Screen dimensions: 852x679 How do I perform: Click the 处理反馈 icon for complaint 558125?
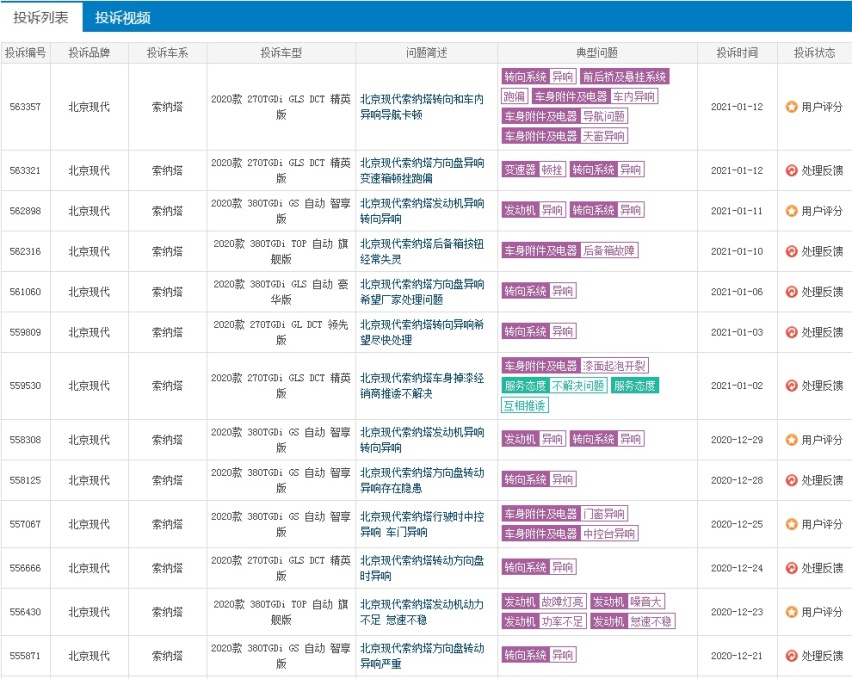pos(791,480)
